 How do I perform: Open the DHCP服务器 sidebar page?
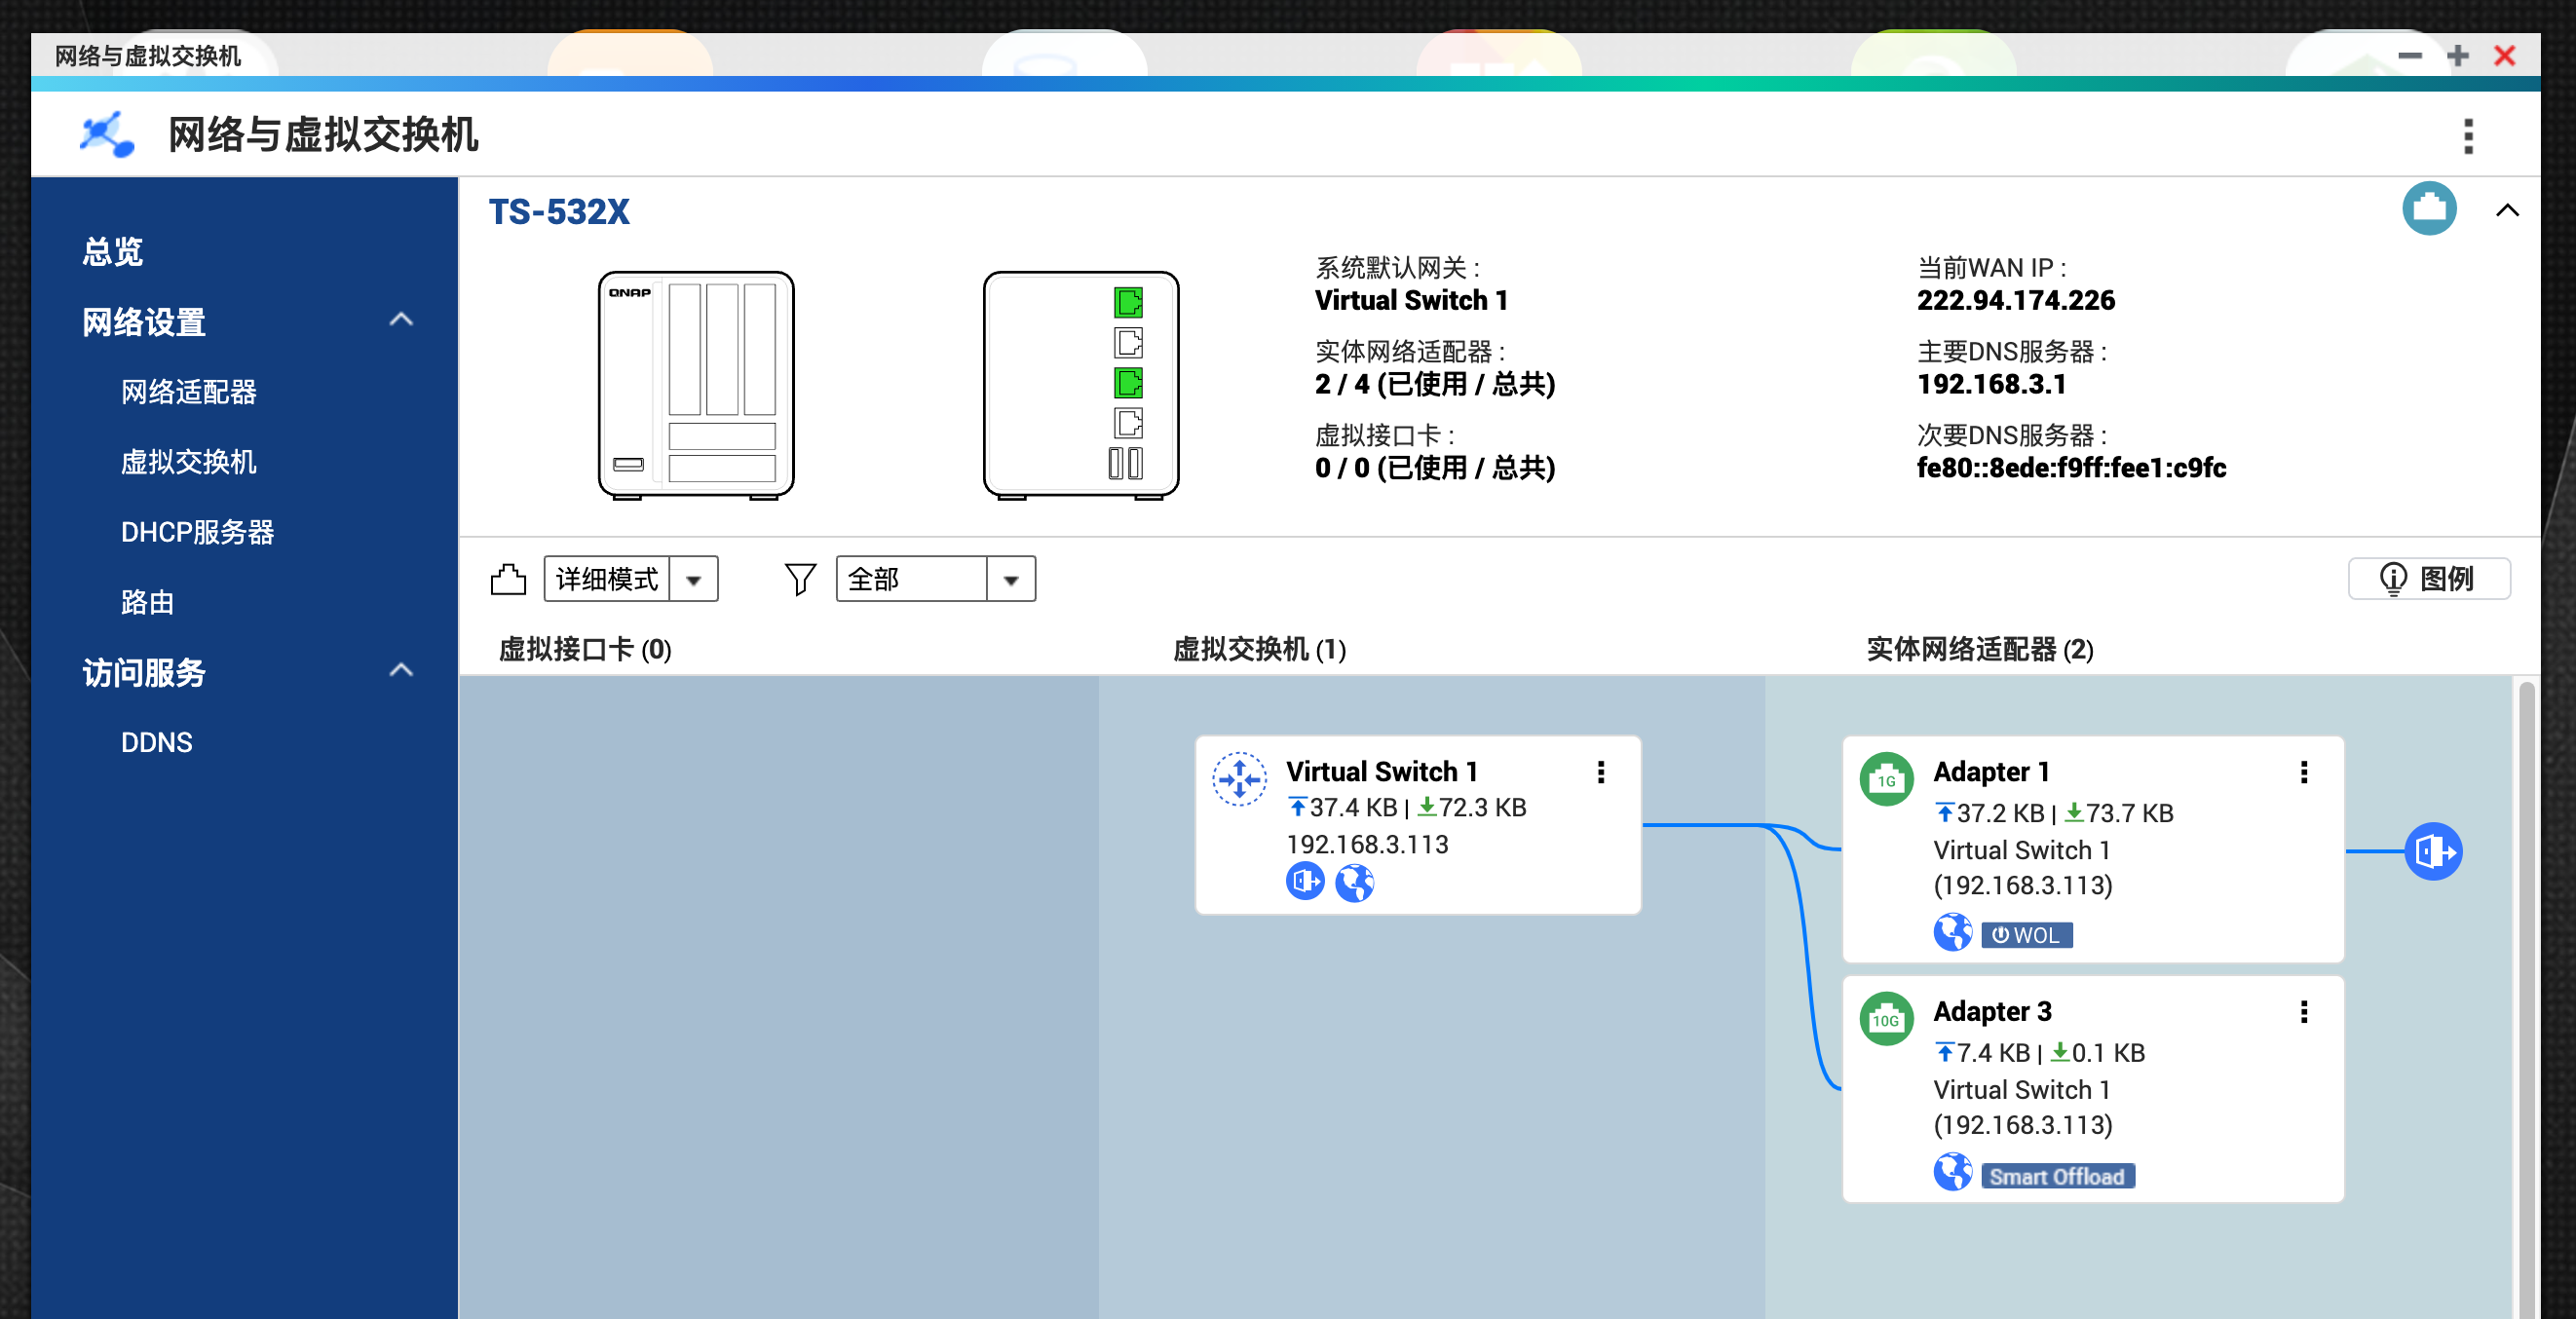point(197,532)
